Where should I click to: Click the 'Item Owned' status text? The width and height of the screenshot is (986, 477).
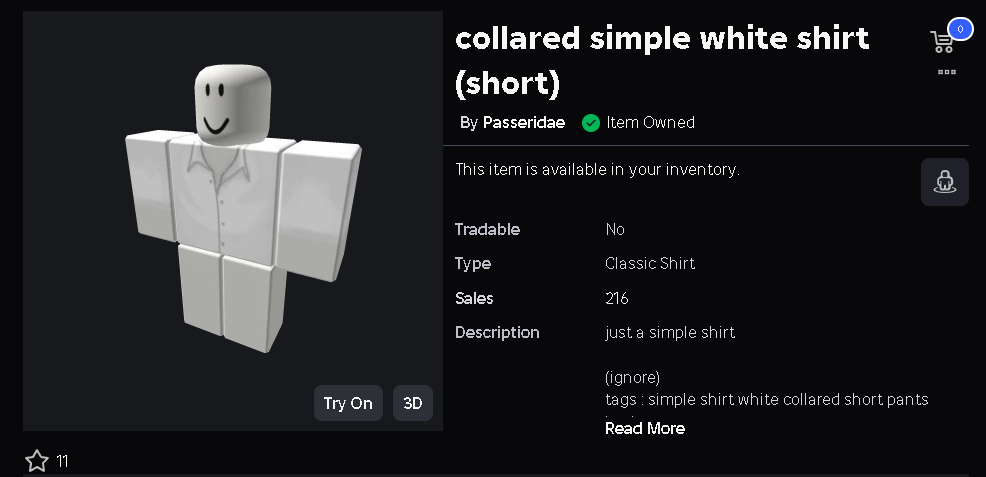click(650, 123)
